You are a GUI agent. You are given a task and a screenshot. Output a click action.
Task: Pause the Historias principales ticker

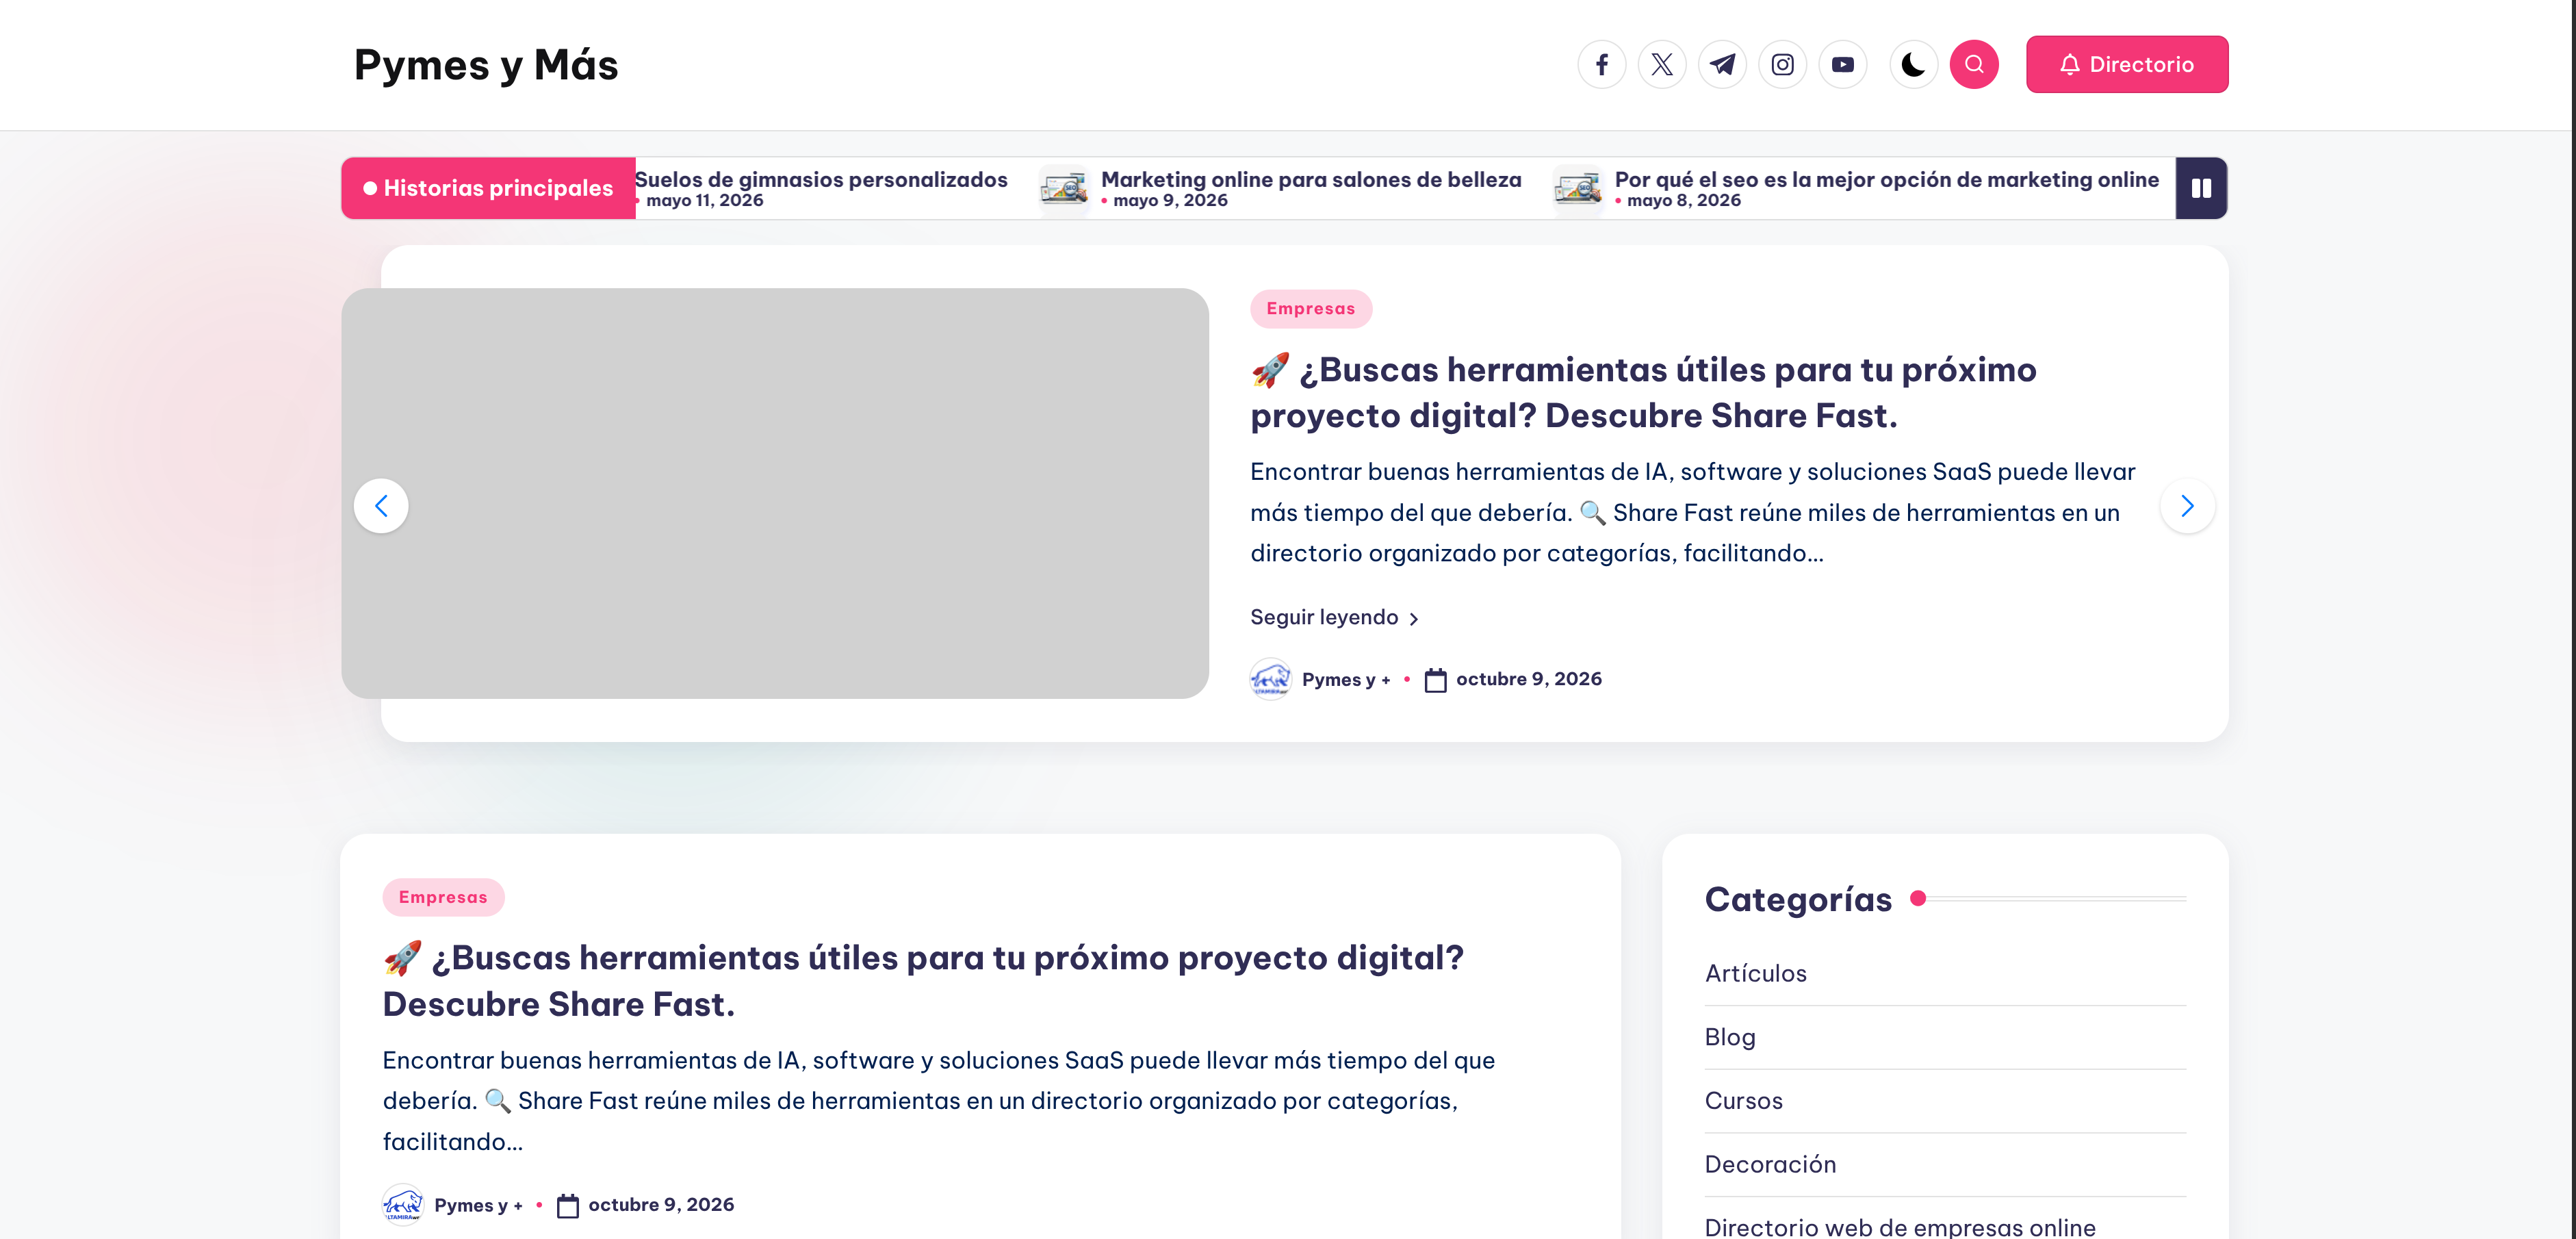(2201, 188)
